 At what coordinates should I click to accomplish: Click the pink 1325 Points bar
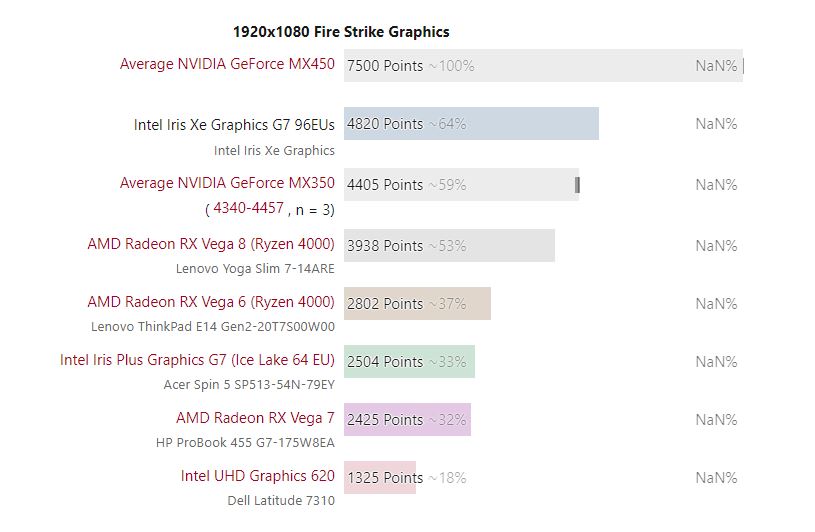(379, 477)
